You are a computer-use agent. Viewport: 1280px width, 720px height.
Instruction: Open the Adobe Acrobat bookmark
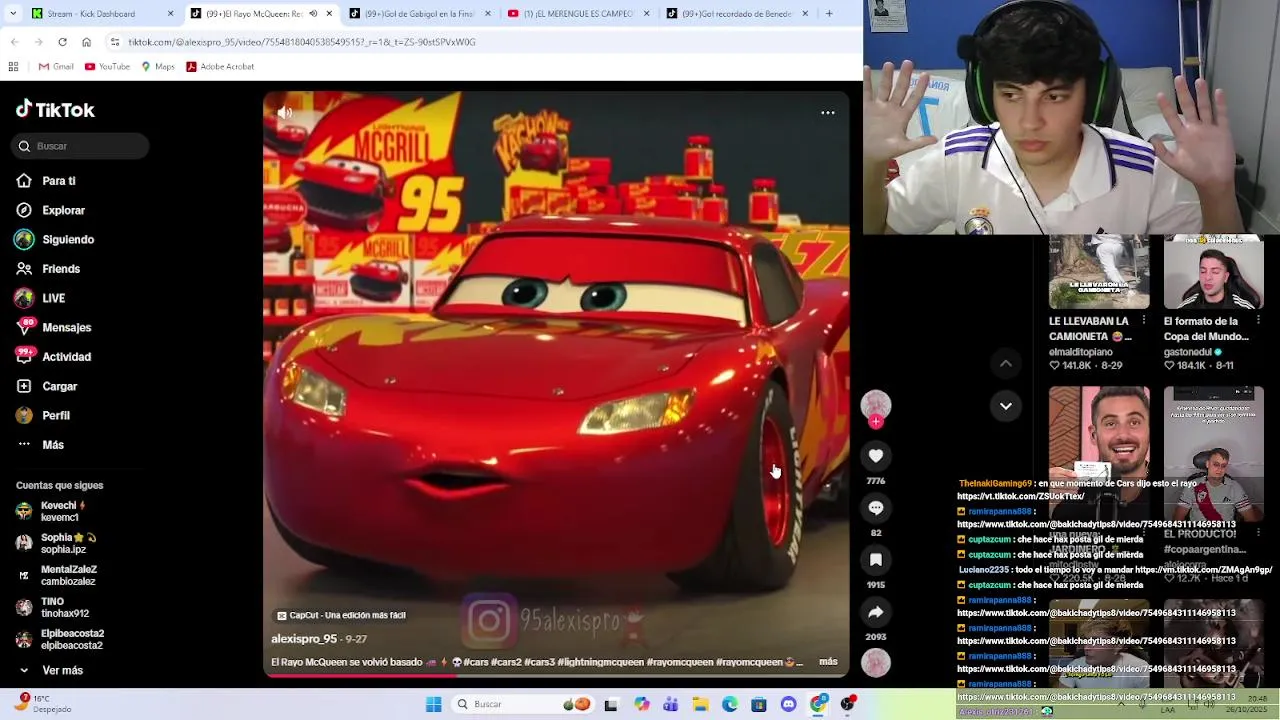point(220,67)
